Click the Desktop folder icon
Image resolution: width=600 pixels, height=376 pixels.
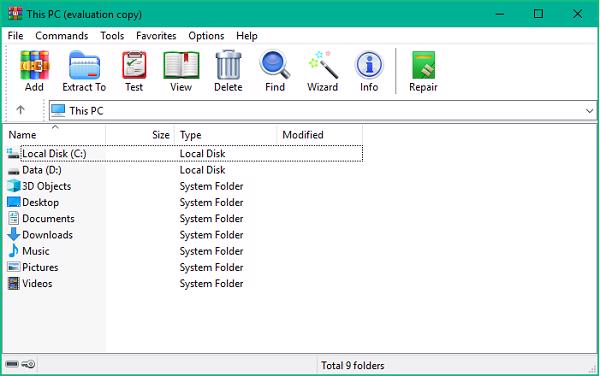(14, 202)
